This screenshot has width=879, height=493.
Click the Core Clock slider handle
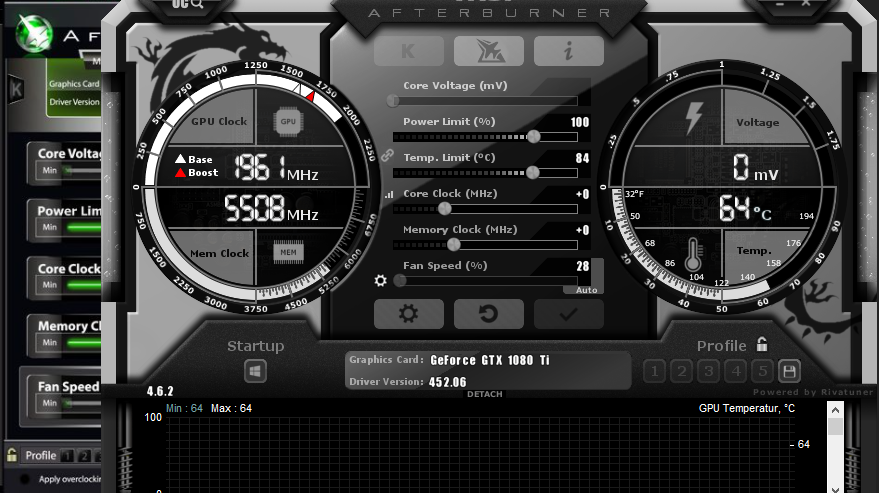tap(445, 209)
